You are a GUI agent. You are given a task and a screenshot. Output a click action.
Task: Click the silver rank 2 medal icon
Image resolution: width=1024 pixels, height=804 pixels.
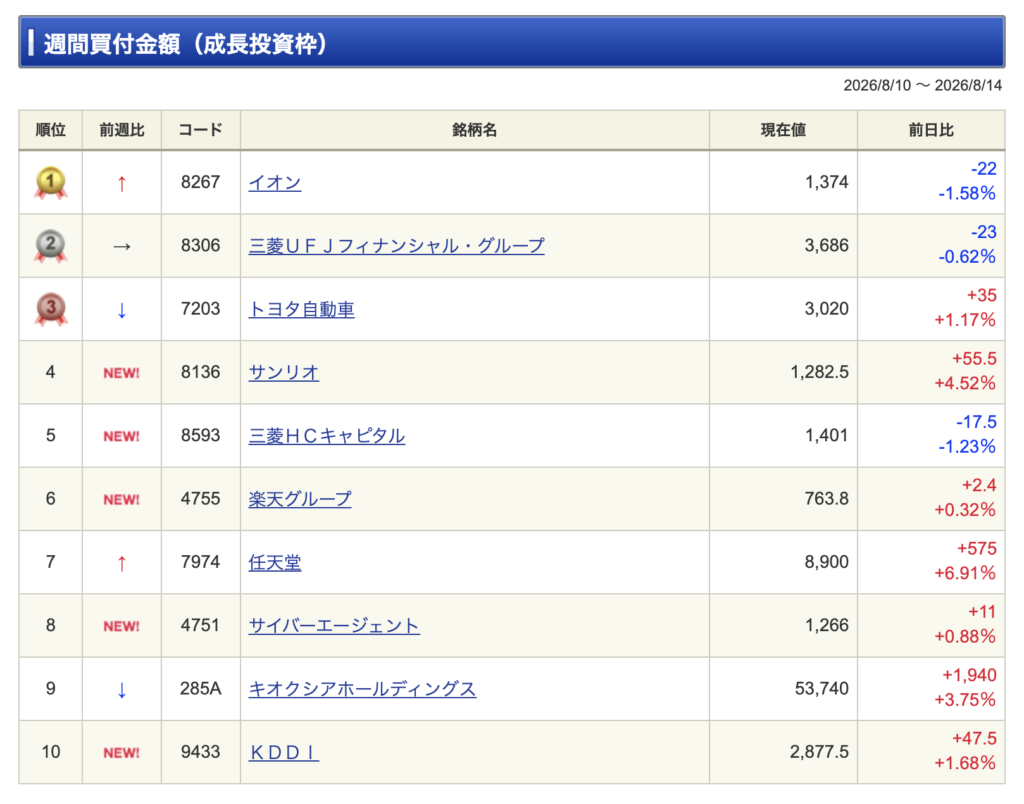pyautogui.click(x=50, y=246)
